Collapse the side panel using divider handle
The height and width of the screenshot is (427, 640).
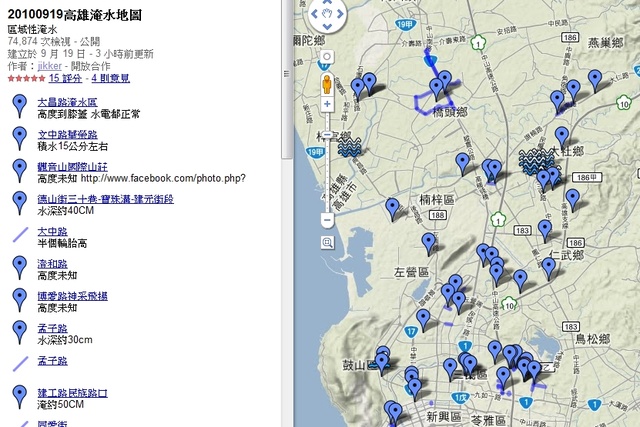(x=287, y=74)
